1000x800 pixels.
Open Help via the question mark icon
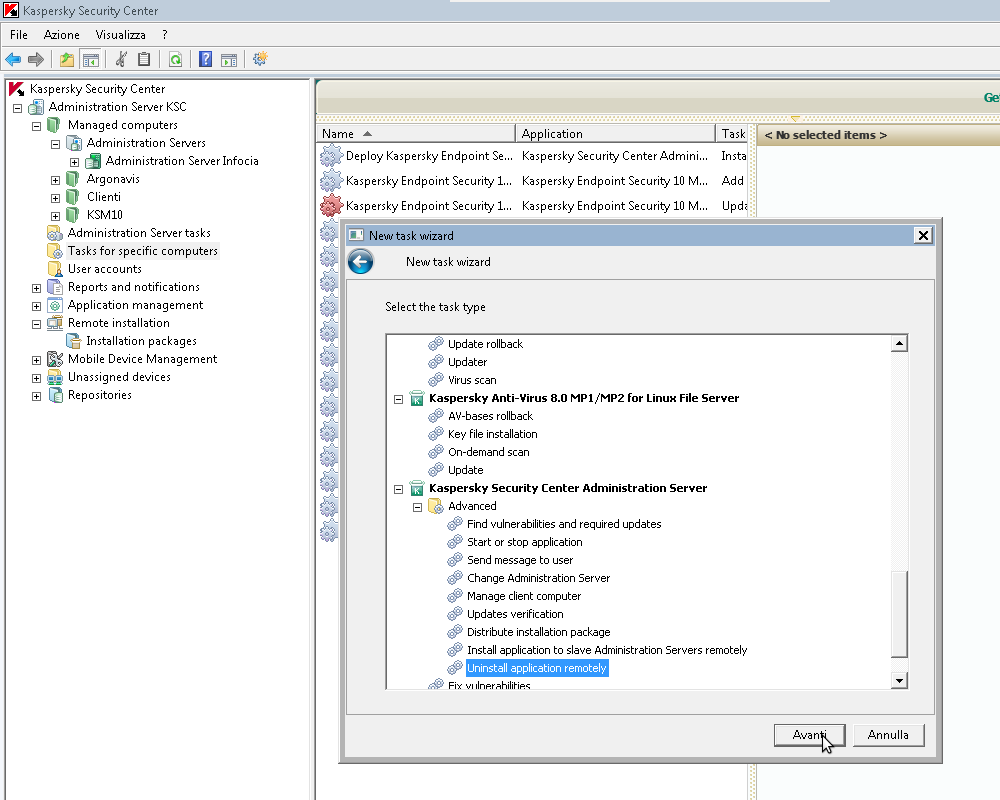tap(205, 59)
